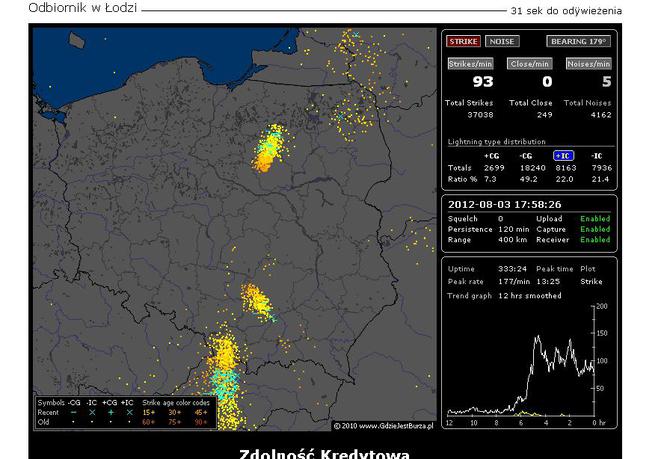Click the +CG column header
Viewport: 664px width, 459px height.
[x=491, y=156]
